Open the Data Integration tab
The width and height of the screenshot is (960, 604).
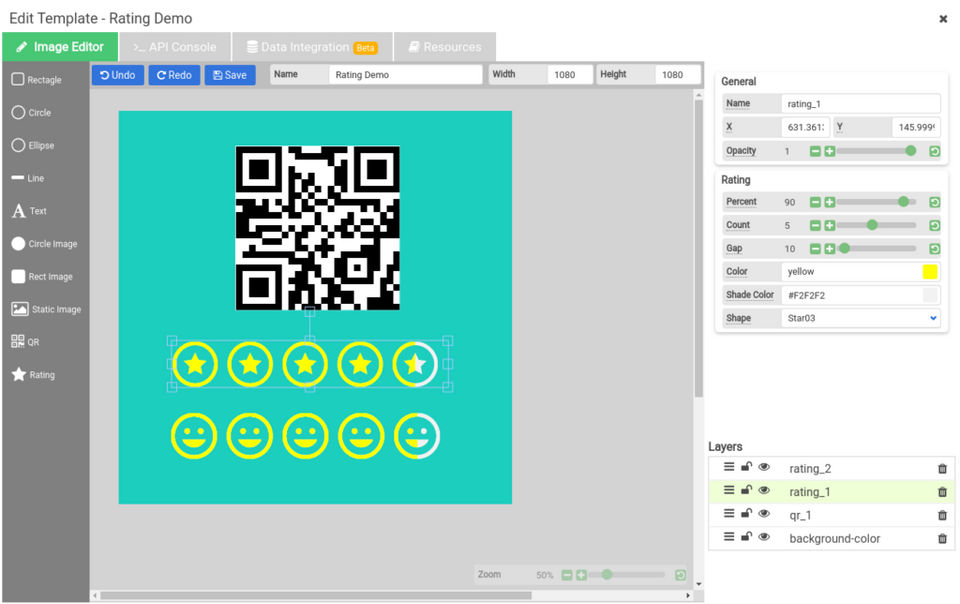312,47
